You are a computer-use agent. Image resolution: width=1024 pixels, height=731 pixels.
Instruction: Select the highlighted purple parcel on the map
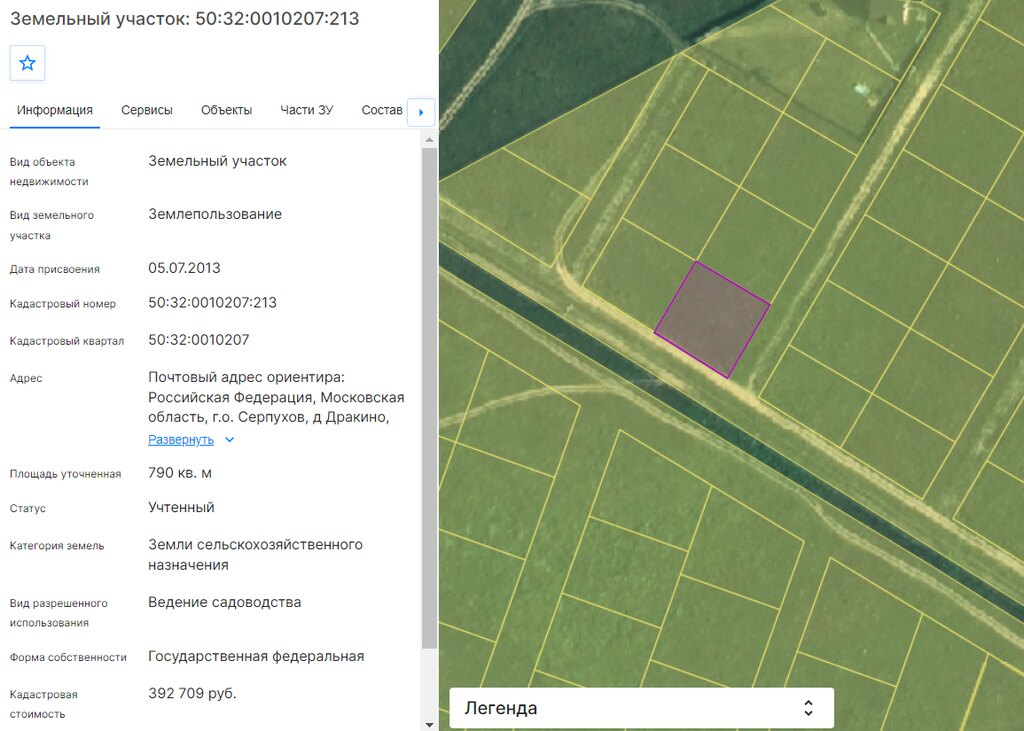point(712,319)
